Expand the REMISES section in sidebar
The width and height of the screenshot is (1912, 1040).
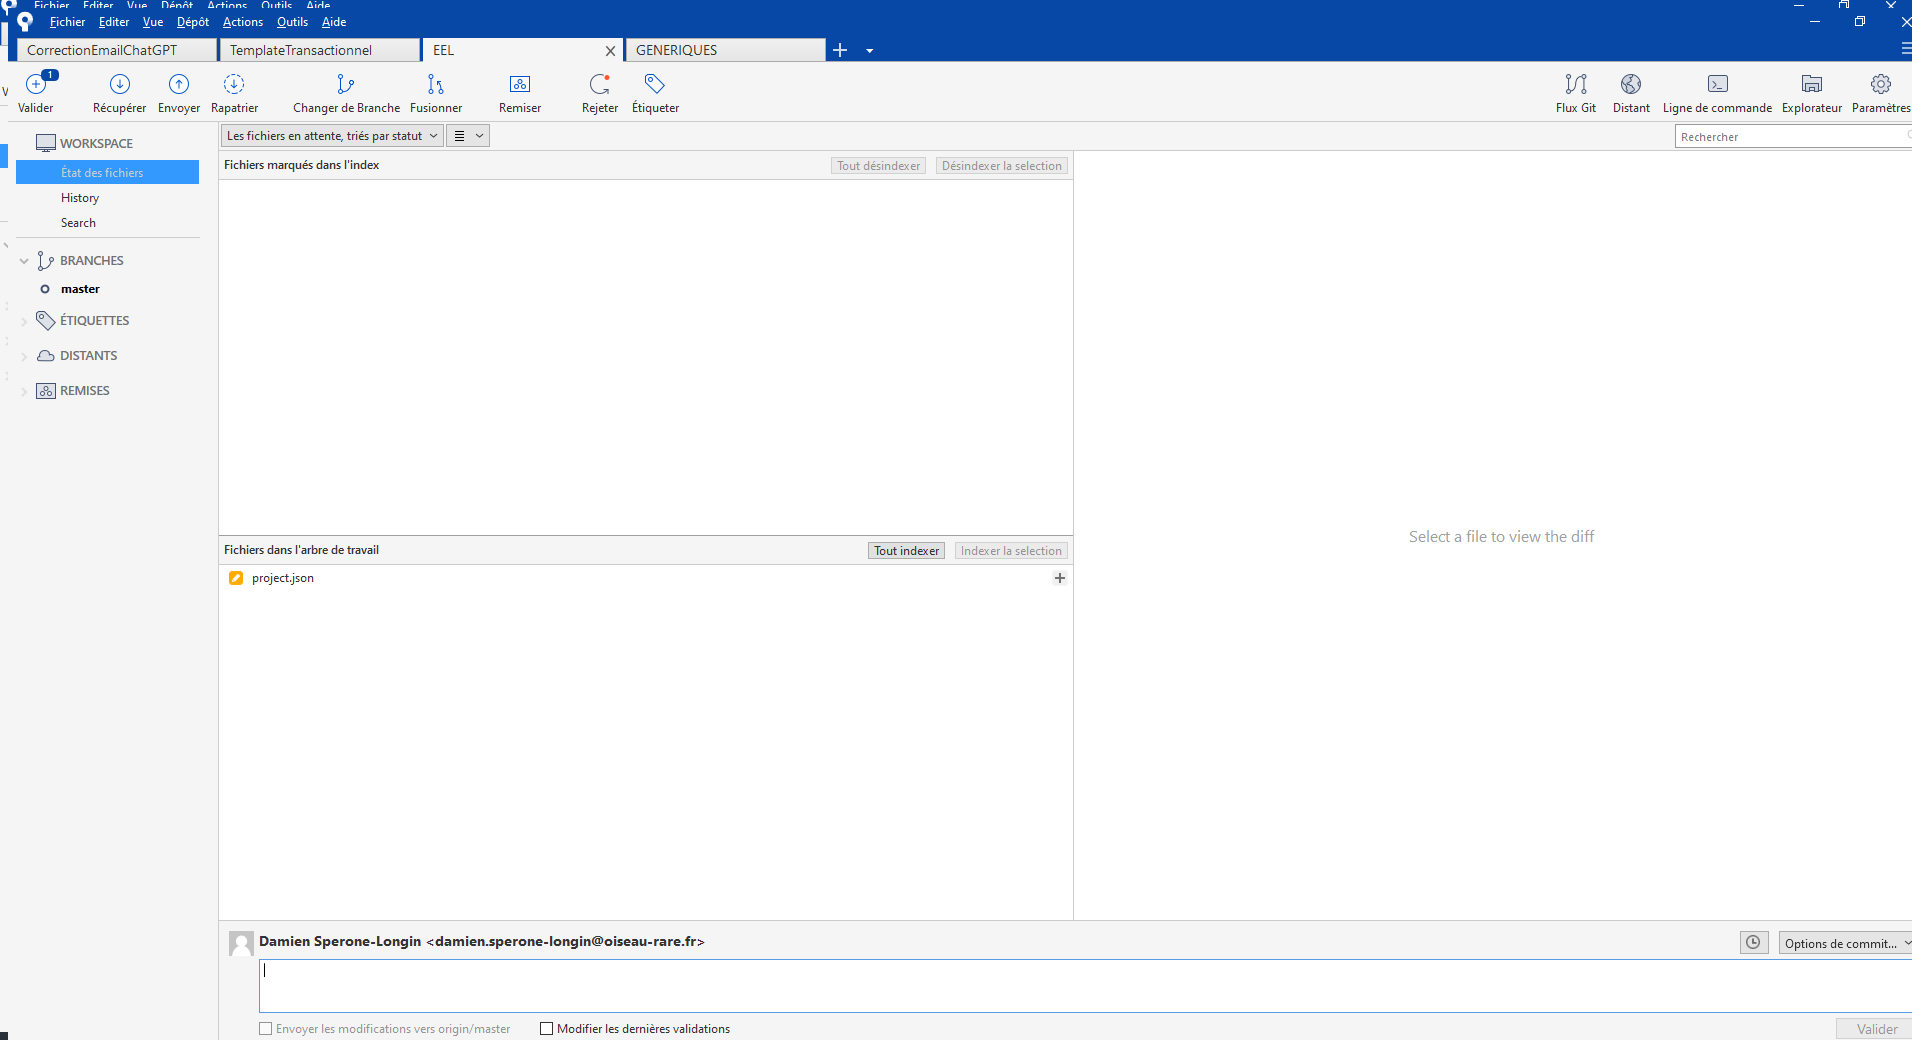[24, 391]
